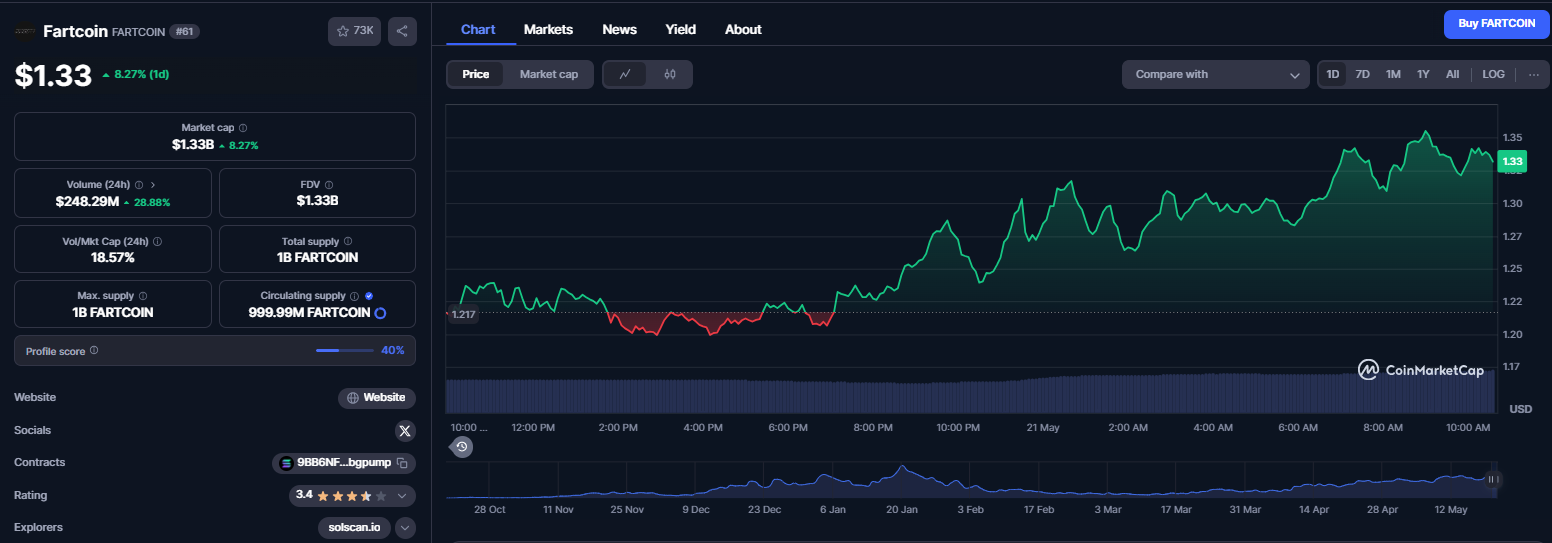This screenshot has height=543, width=1552.
Task: Click the Market cap info icon
Action: pyautogui.click(x=243, y=128)
